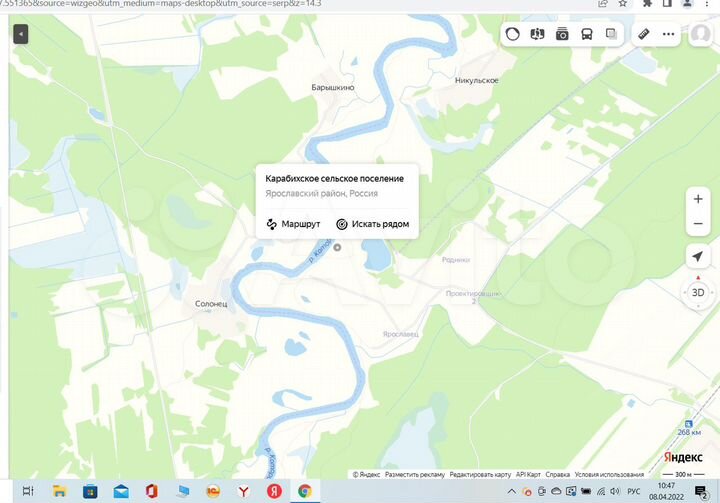Open the user profile avatar on the map

click(x=701, y=34)
